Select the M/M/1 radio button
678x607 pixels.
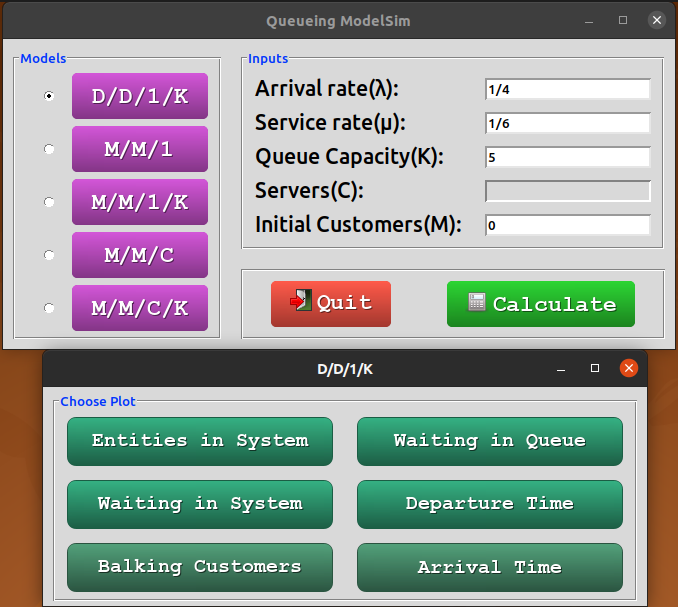point(50,149)
